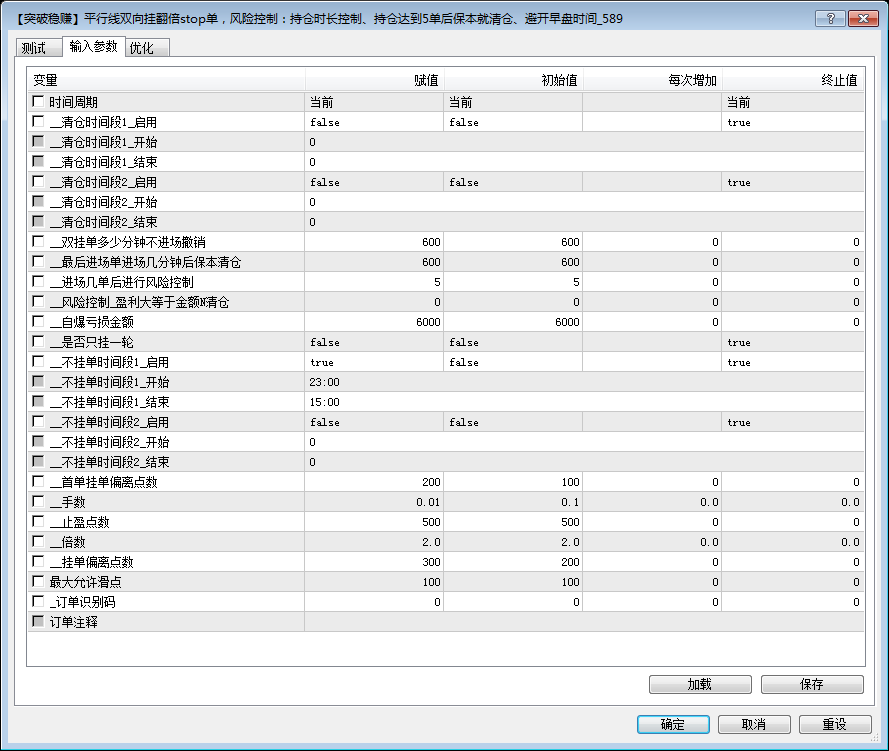Switch to the 测试 tab
The height and width of the screenshot is (751, 889).
coord(38,48)
